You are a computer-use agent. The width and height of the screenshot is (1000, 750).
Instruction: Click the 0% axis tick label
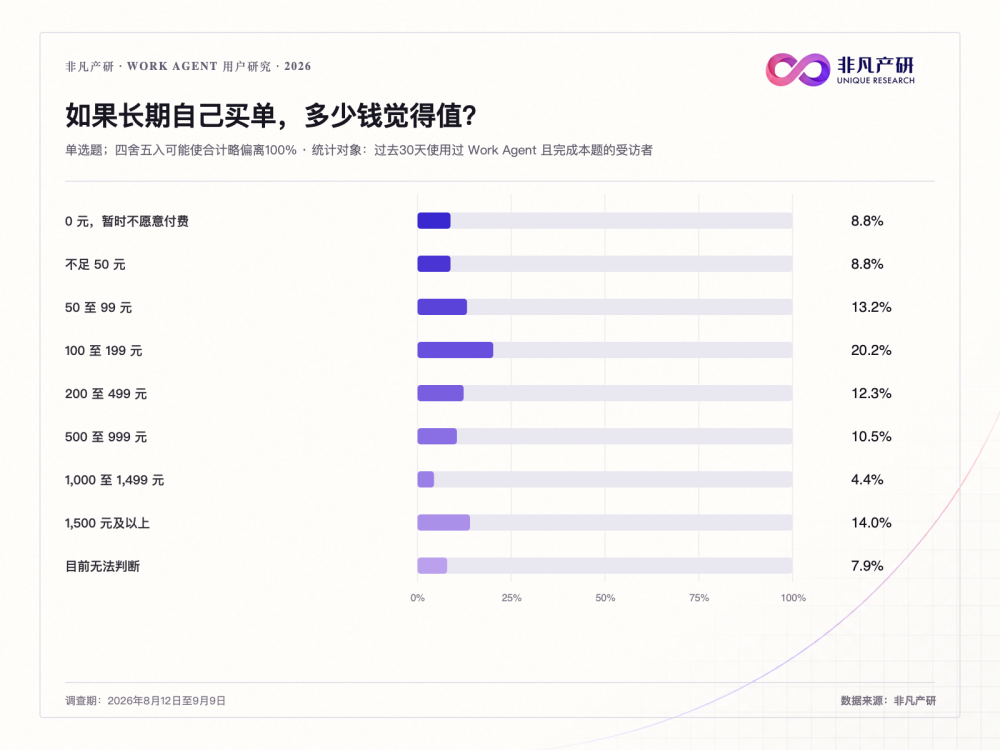pos(418,598)
